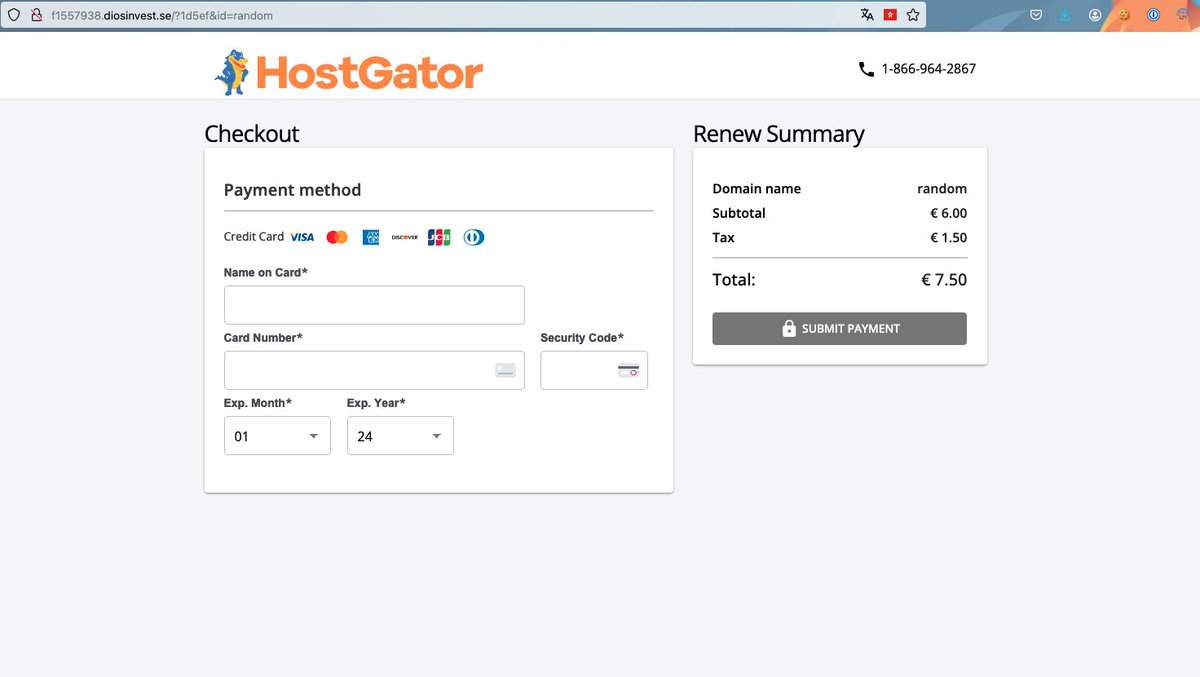Image resolution: width=1200 pixels, height=677 pixels.
Task: Bookmark the page with the star icon
Action: tap(911, 14)
